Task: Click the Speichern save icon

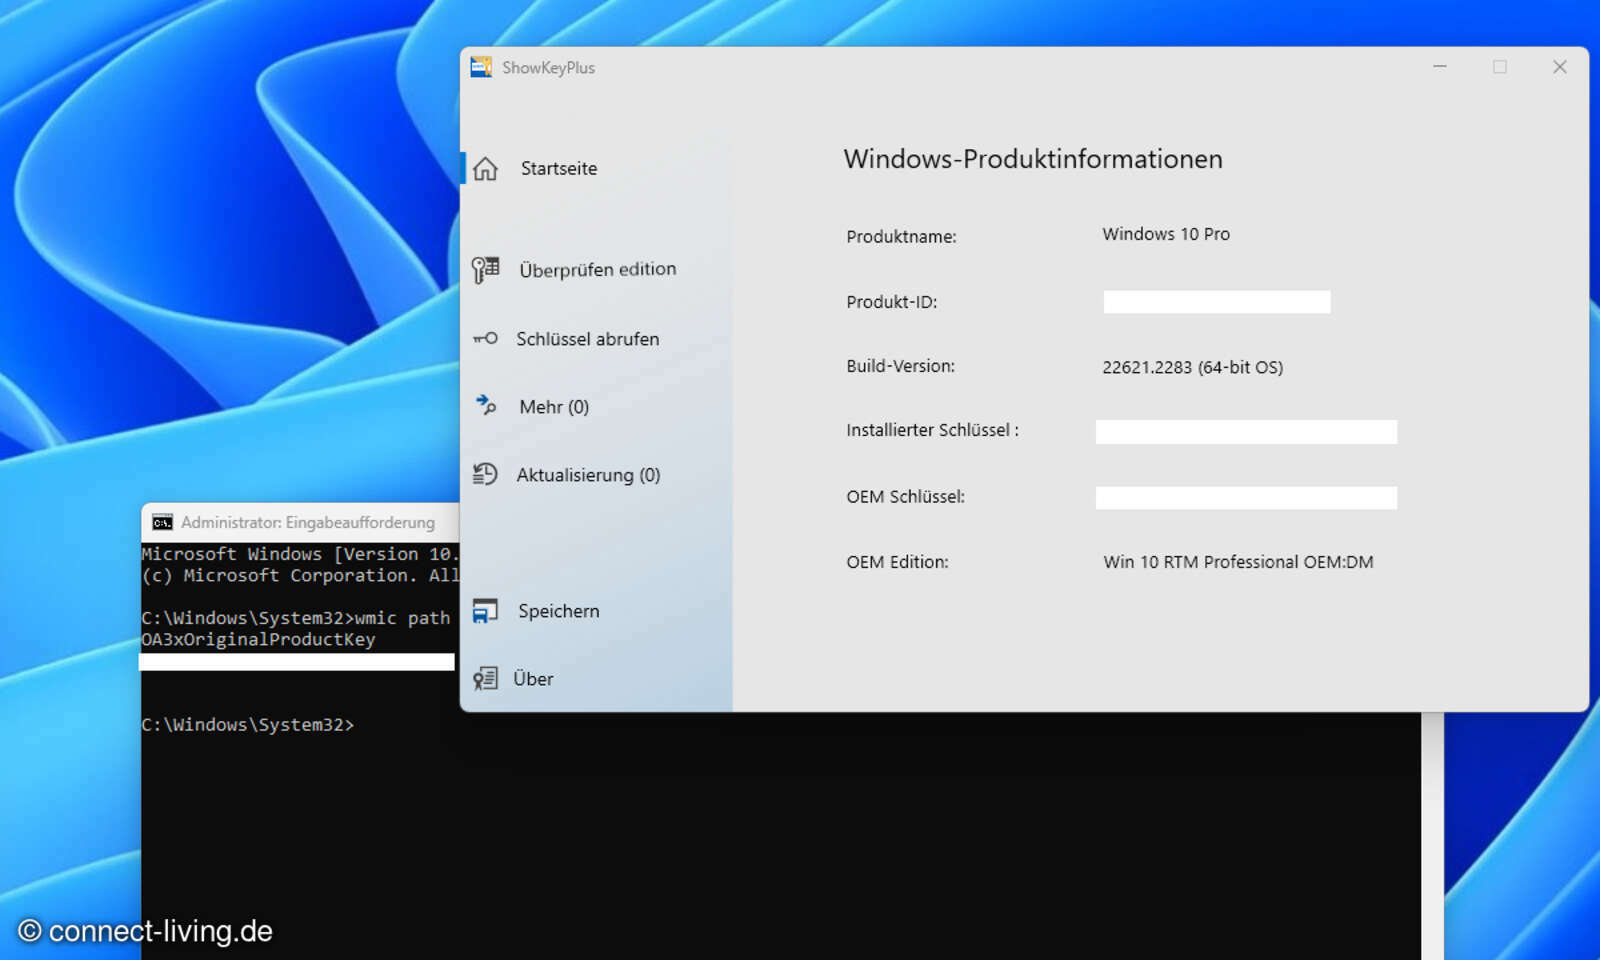Action: (x=486, y=610)
